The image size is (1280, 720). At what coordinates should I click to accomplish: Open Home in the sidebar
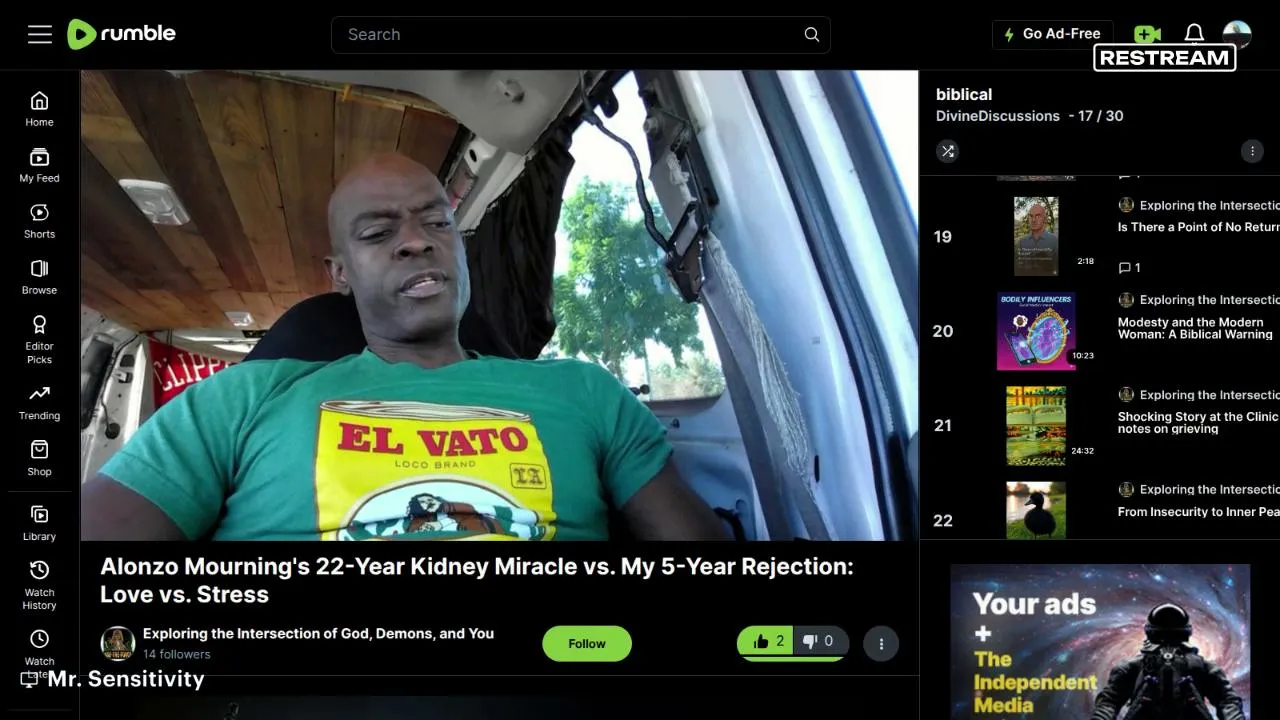point(40,109)
